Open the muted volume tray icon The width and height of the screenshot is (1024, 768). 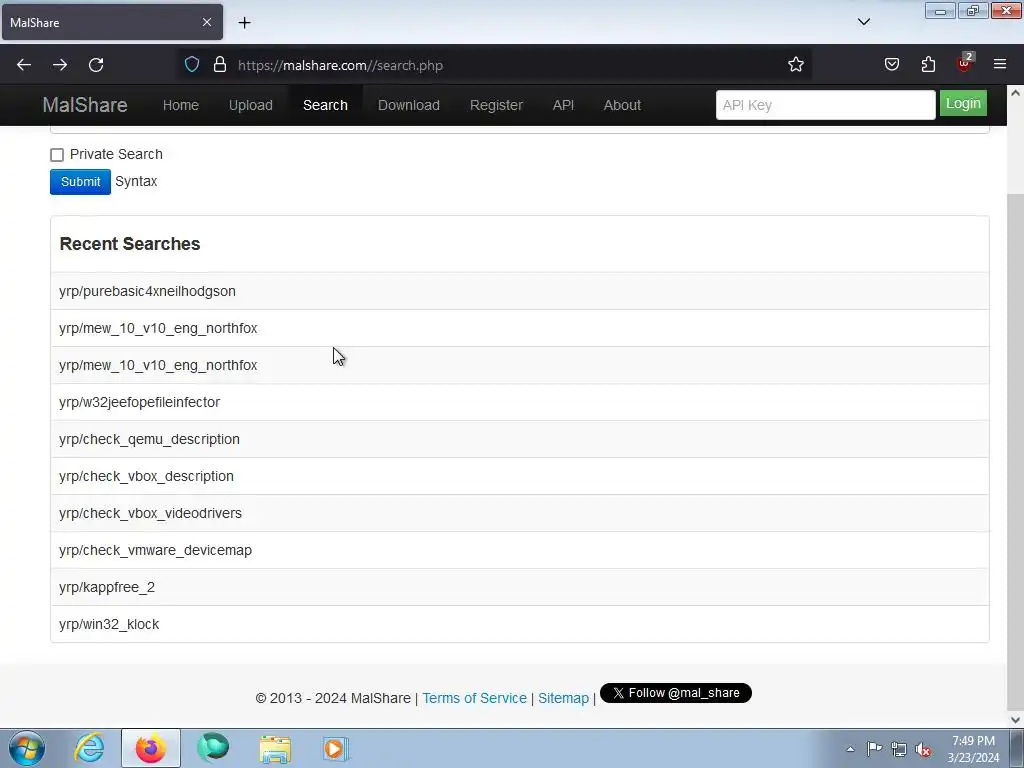(x=923, y=749)
